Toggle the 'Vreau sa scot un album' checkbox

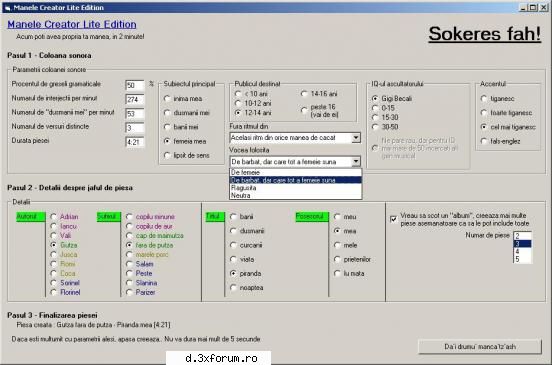tap(394, 219)
